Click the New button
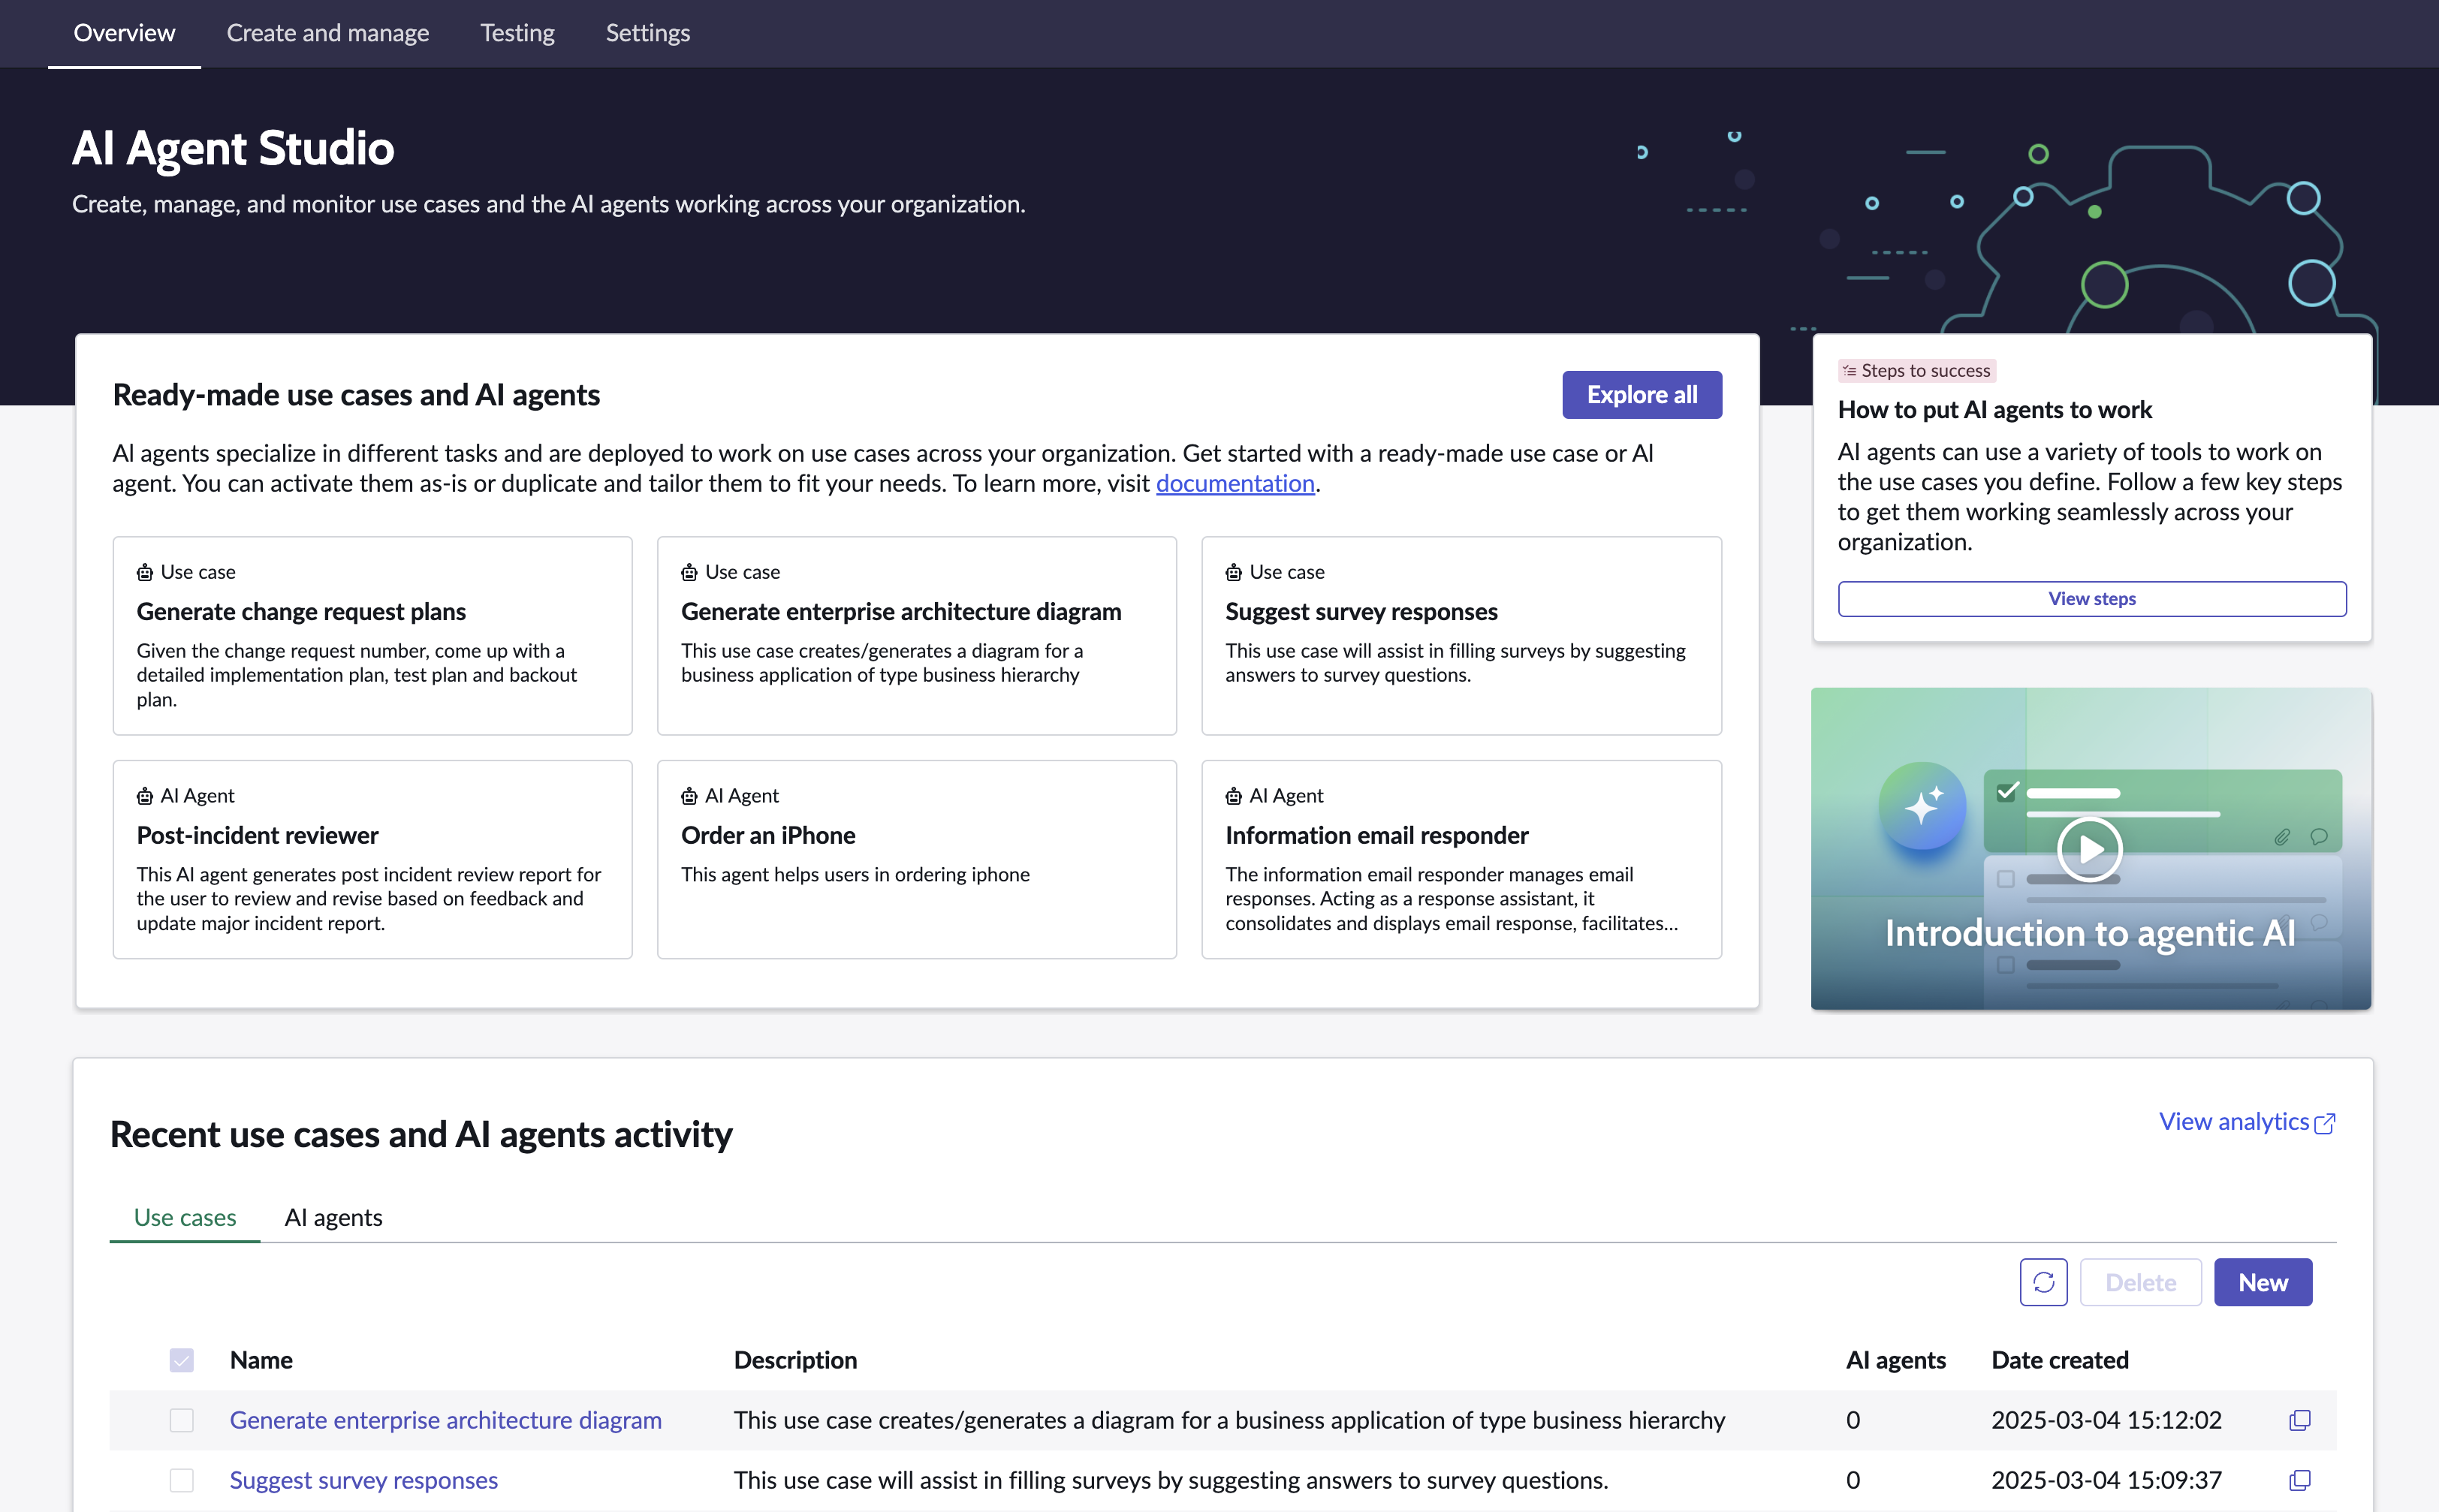The width and height of the screenshot is (2439, 1512). tap(2263, 1282)
